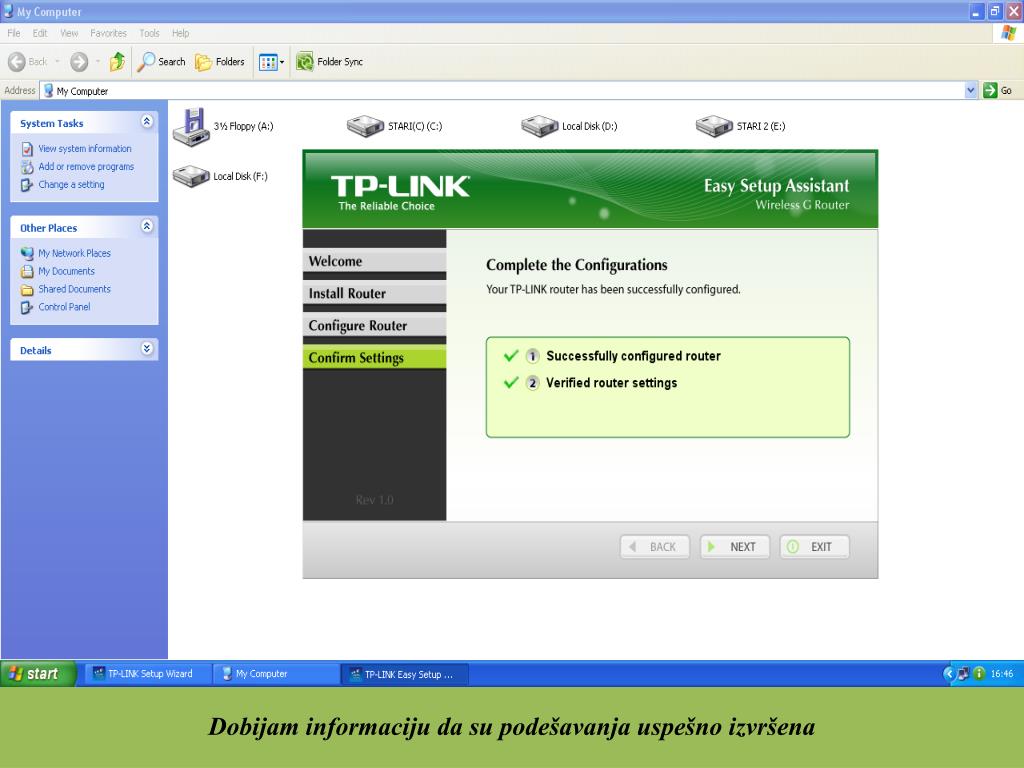Open the forward history dropdown arrow
This screenshot has height=768, width=1024.
(98, 62)
